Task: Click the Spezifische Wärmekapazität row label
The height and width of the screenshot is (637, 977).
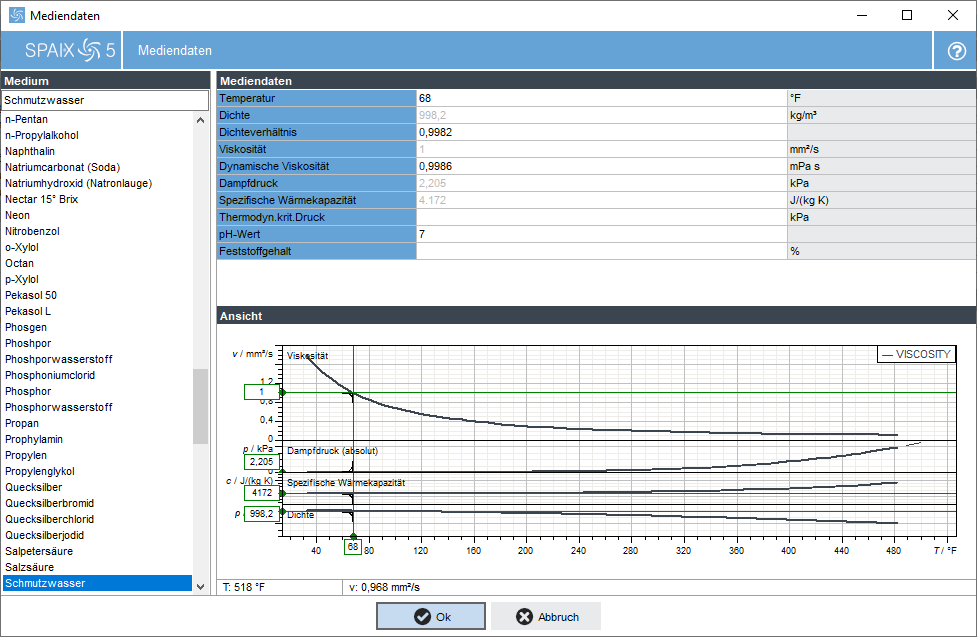Action: pyautogui.click(x=317, y=200)
